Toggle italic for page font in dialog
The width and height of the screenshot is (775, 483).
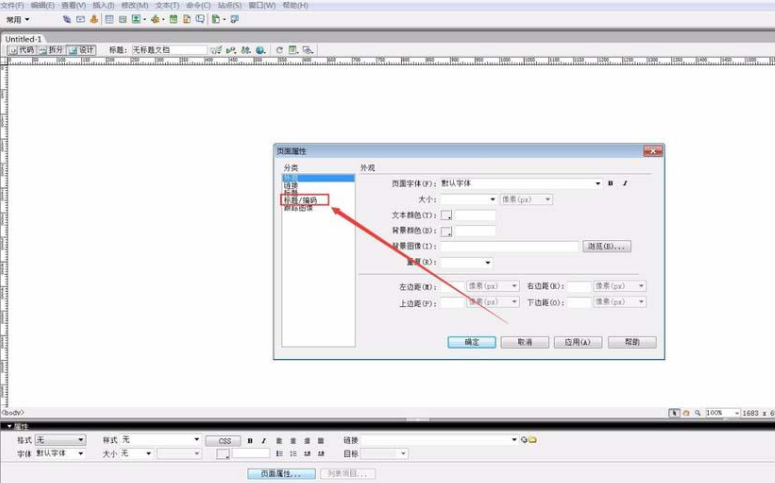point(625,183)
